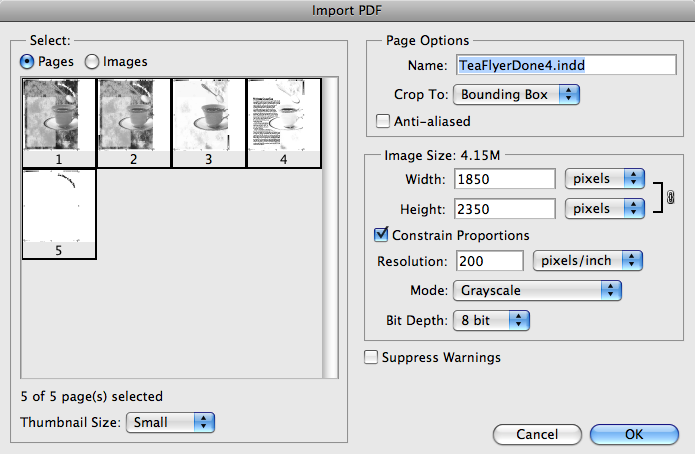Click the '5 of 5 page(s) selected' text
Viewport: 695px width, 454px height.
[92, 396]
